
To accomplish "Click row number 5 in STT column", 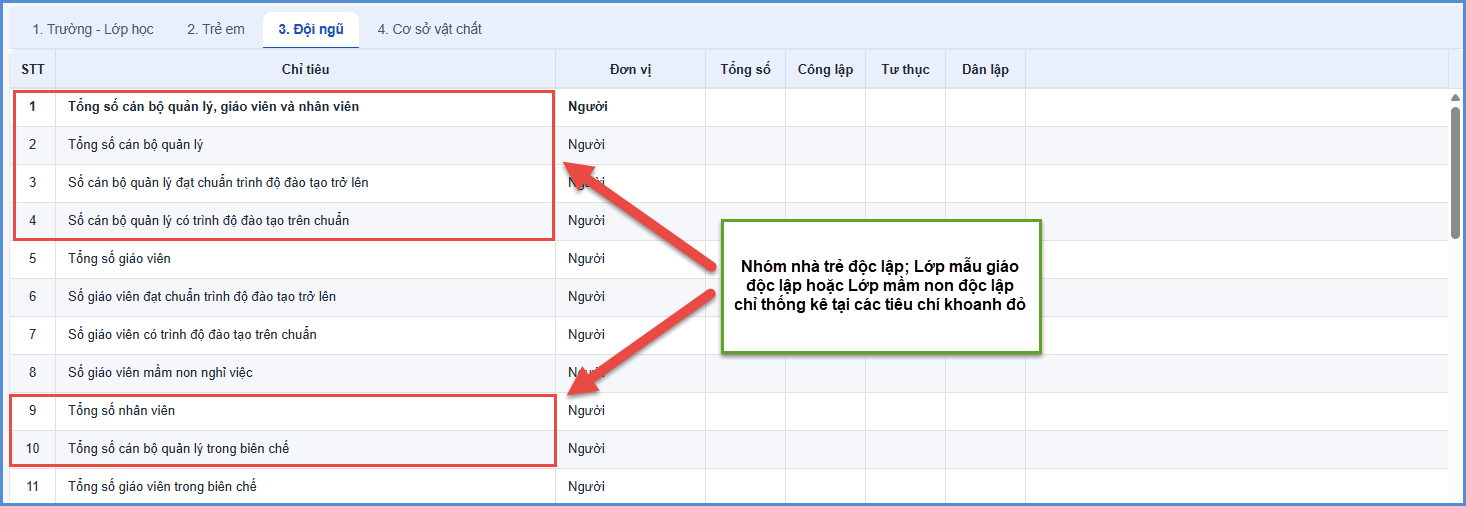I will pos(33,259).
